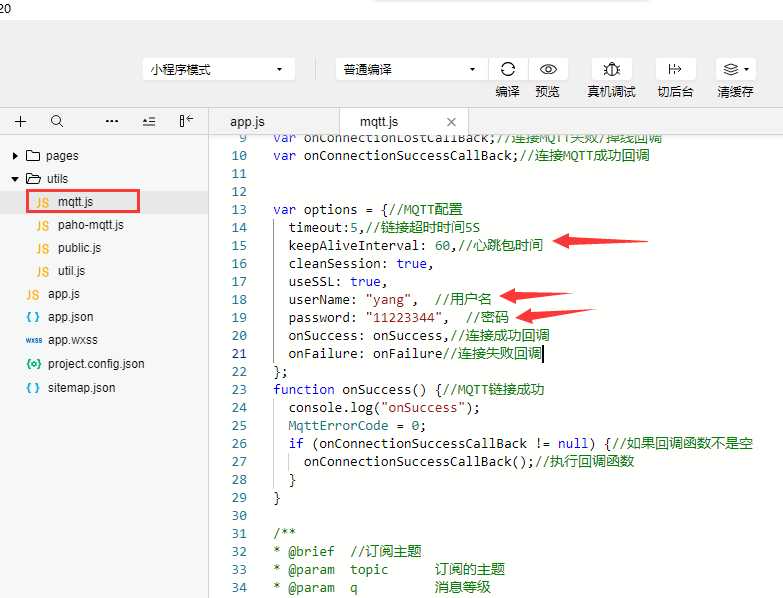Open app.json file
Viewport: 783px width, 598px height.
point(70,317)
